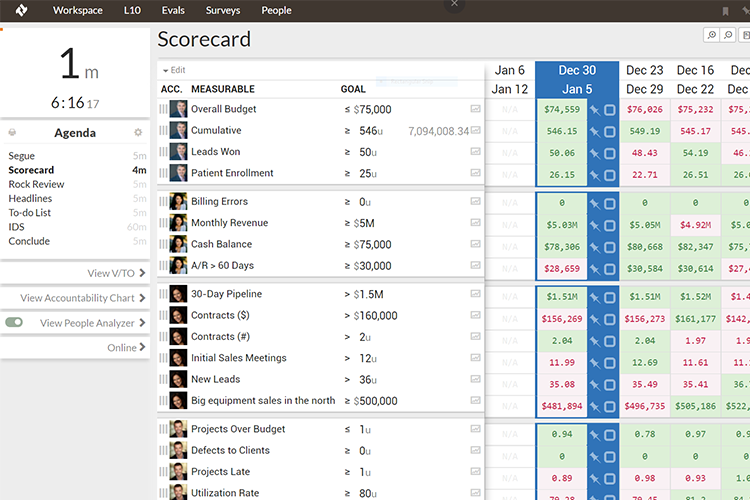Click the Monthly Revenue owner avatar

(x=178, y=222)
